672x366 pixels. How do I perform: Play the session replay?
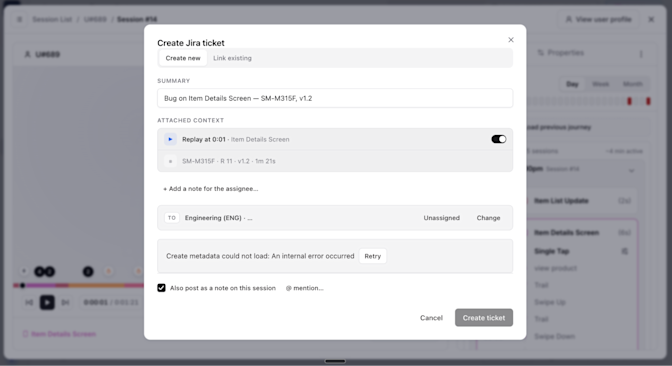[47, 303]
